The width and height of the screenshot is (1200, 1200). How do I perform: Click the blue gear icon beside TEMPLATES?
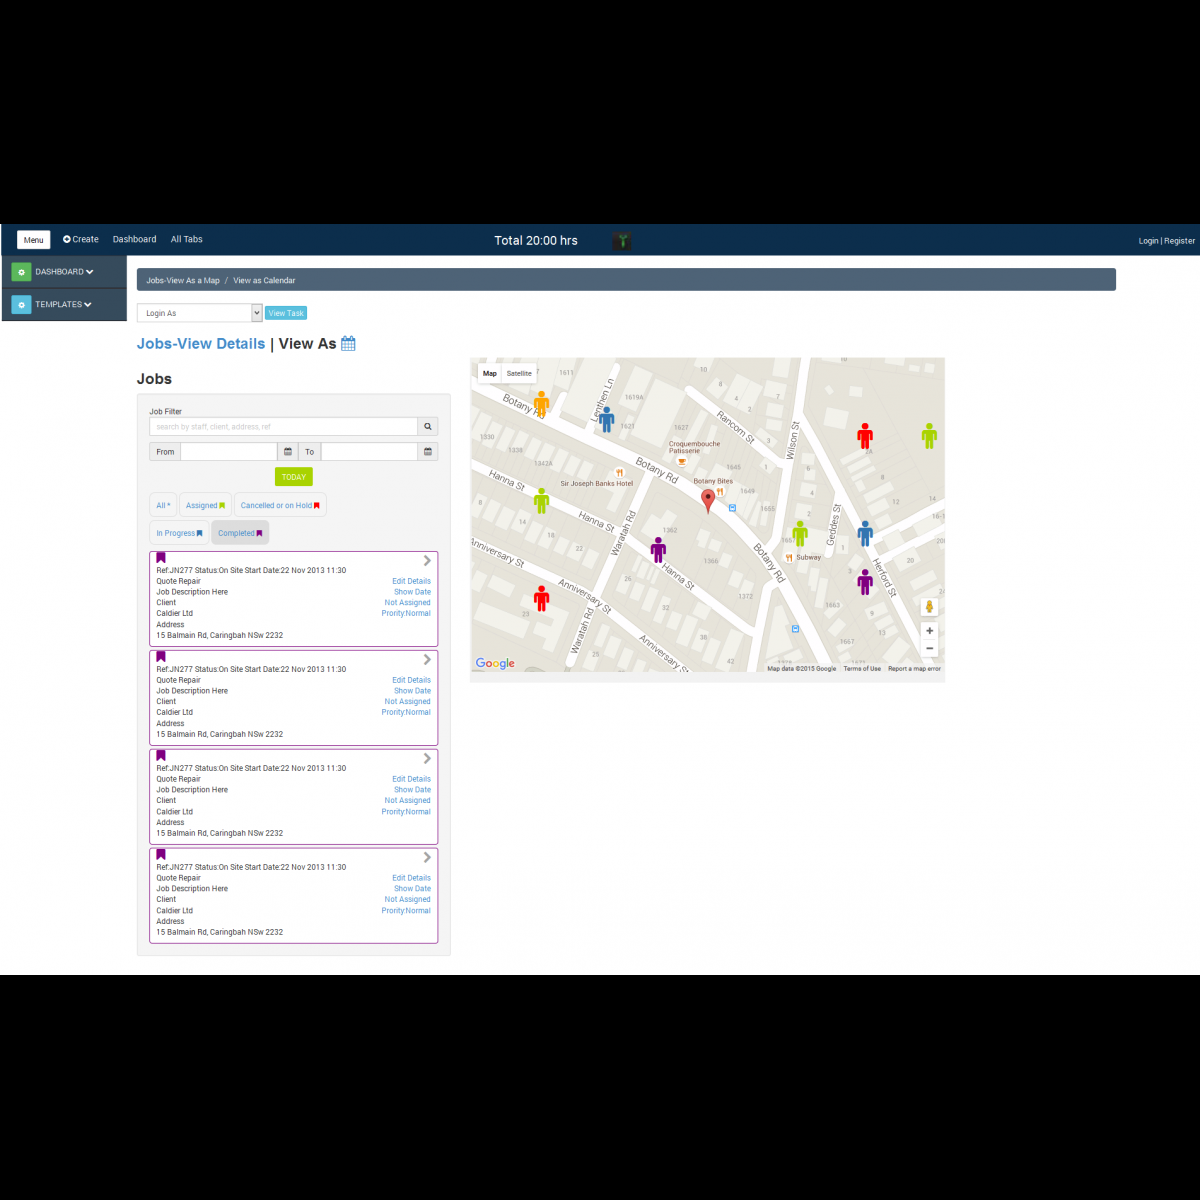pos(21,305)
